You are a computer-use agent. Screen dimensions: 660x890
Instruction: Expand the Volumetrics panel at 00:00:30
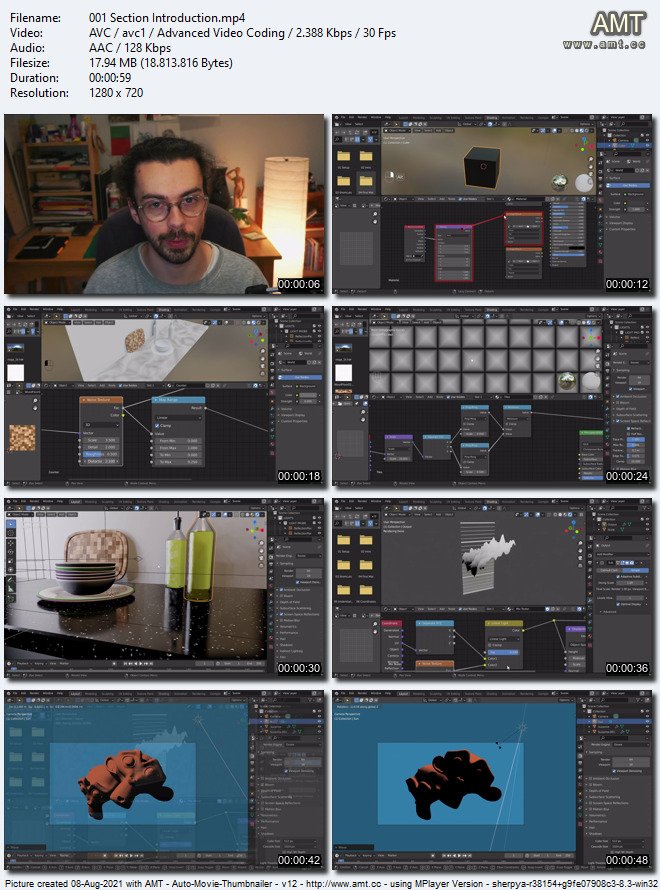(288, 627)
